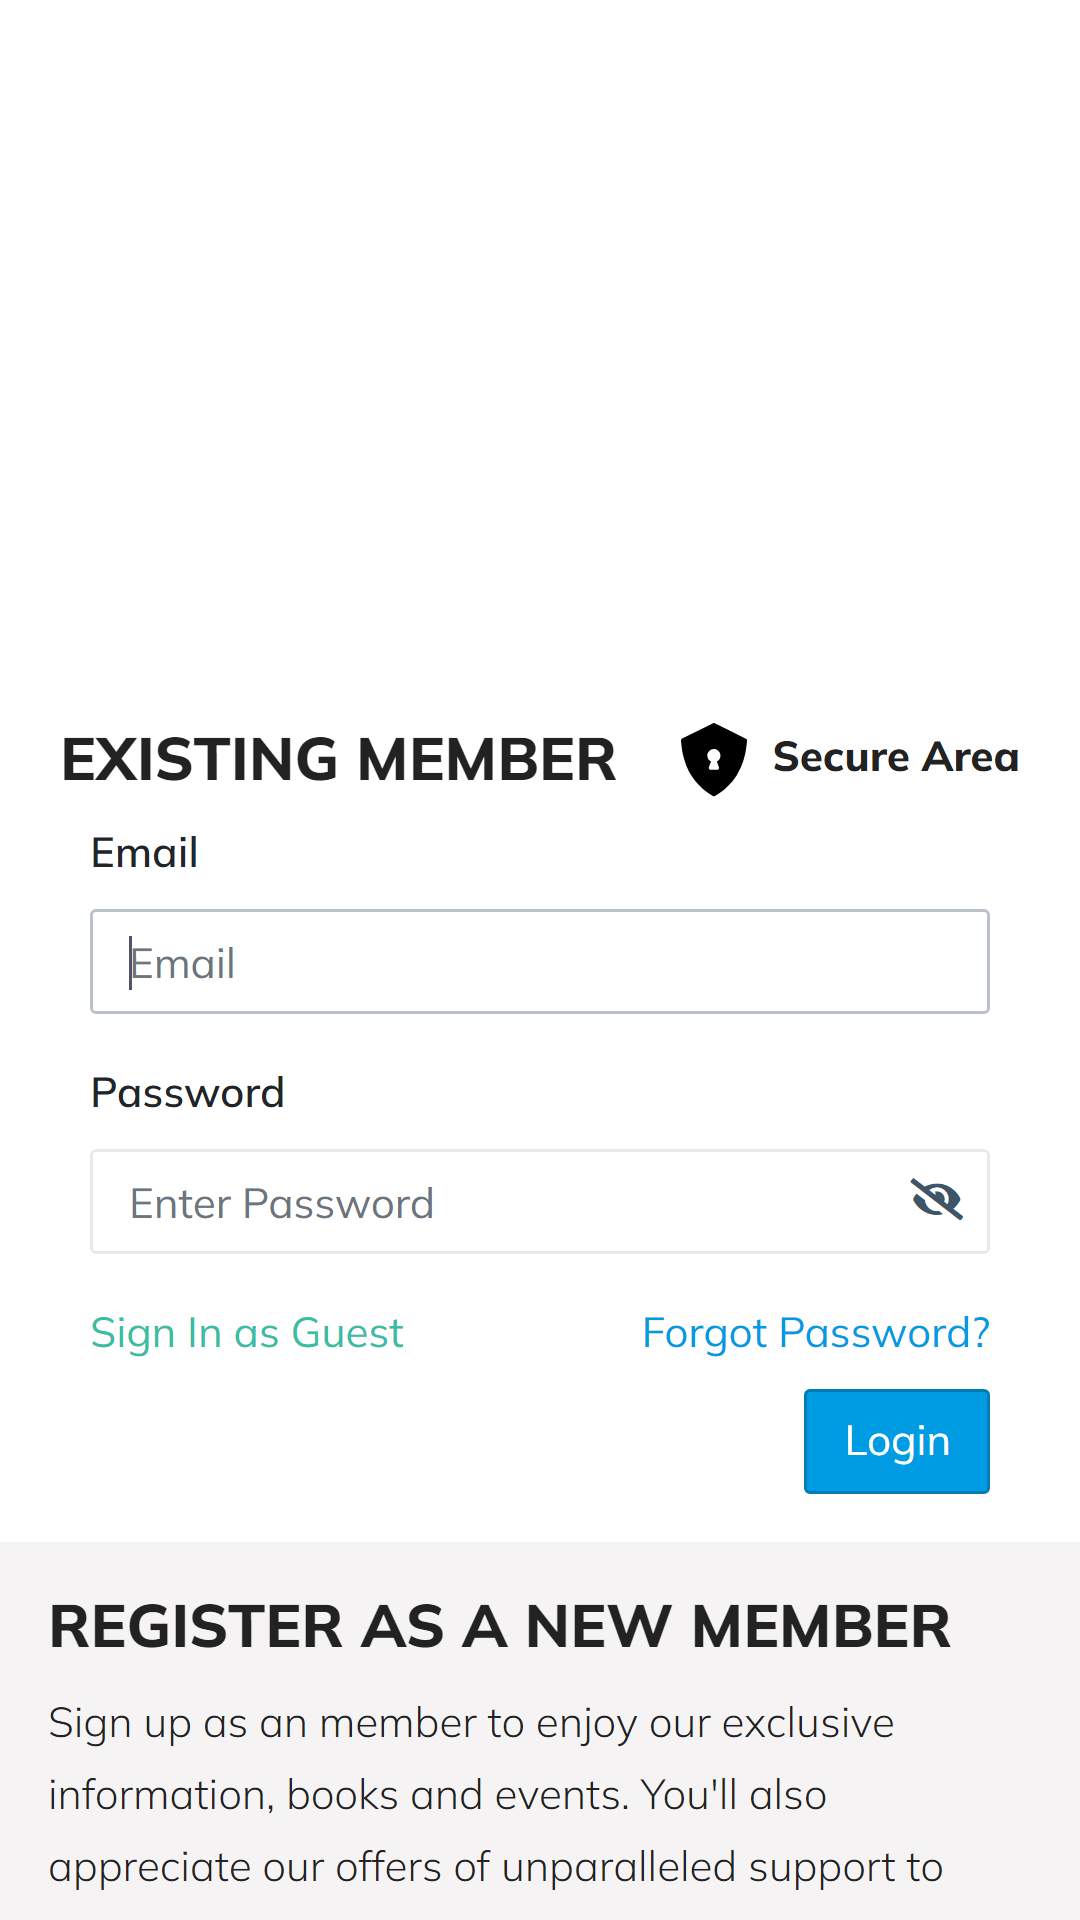Image resolution: width=1080 pixels, height=1920 pixels.
Task: Click the shield lock icon
Action: 713,759
